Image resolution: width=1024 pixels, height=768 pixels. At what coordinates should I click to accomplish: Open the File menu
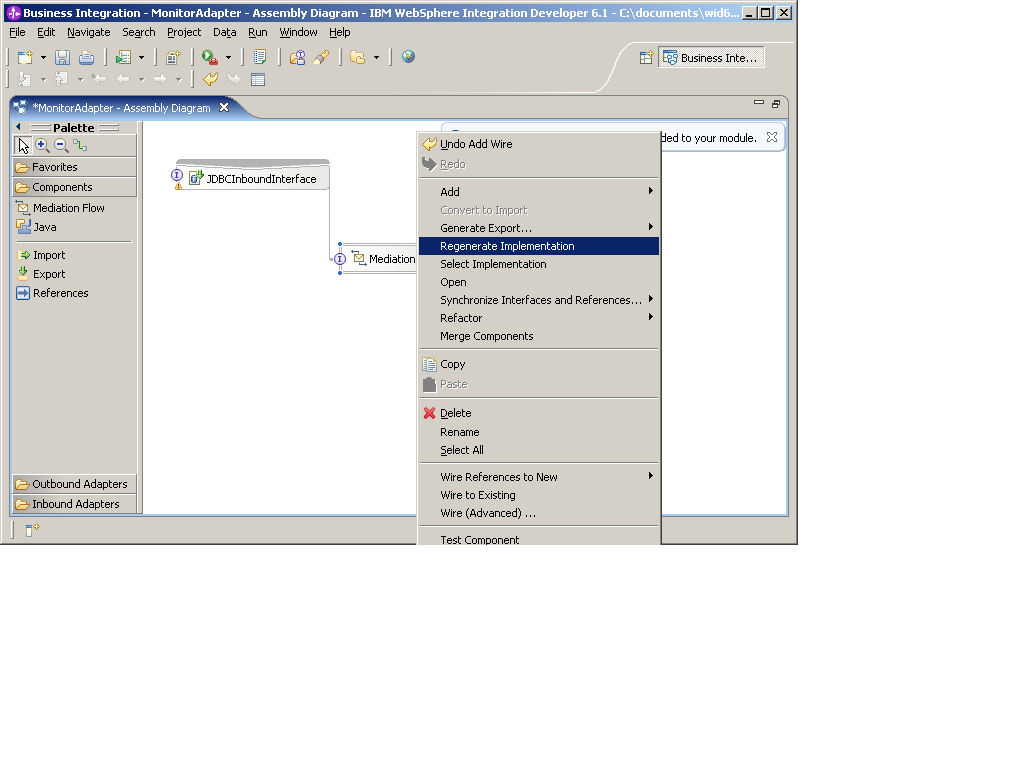tap(17, 32)
